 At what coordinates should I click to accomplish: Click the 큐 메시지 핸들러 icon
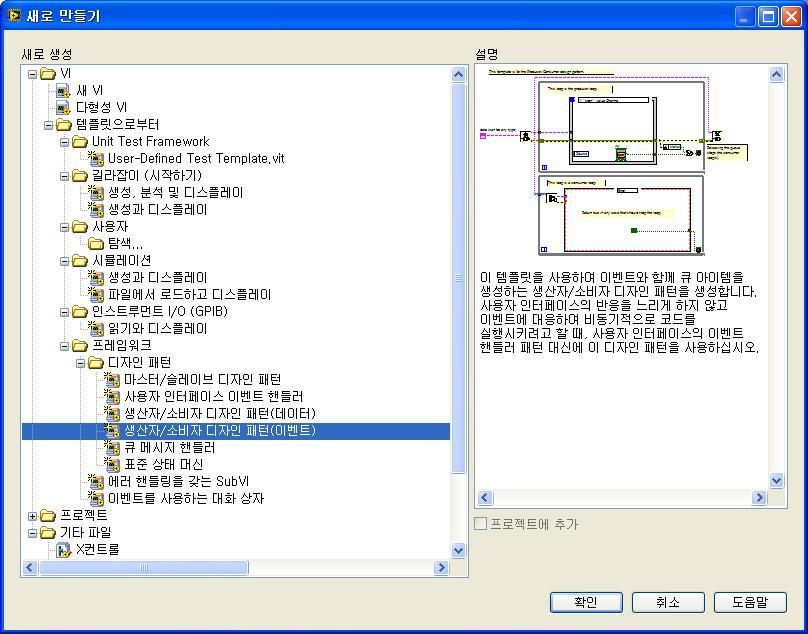112,448
